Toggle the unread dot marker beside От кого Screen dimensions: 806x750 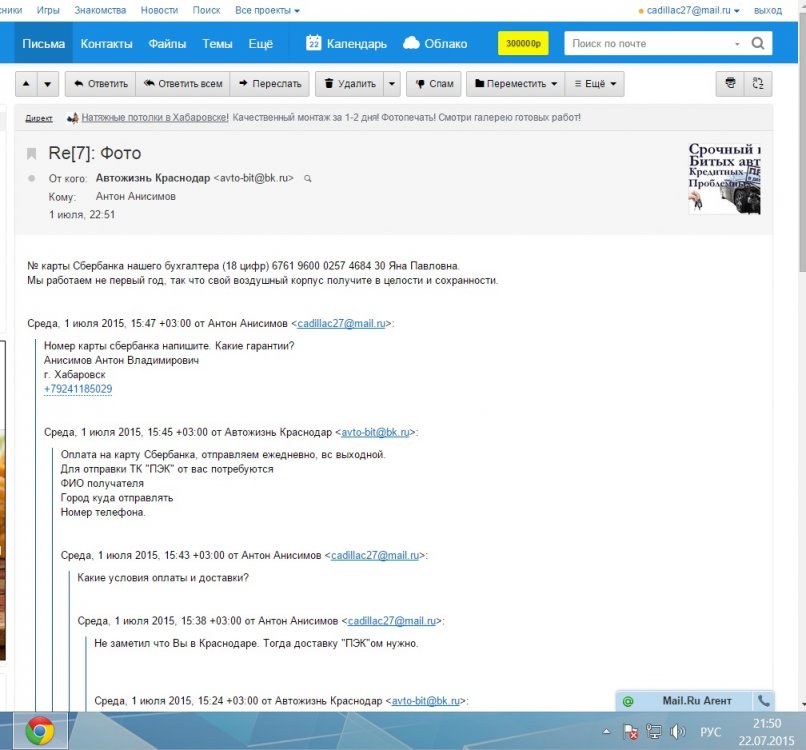(32, 178)
